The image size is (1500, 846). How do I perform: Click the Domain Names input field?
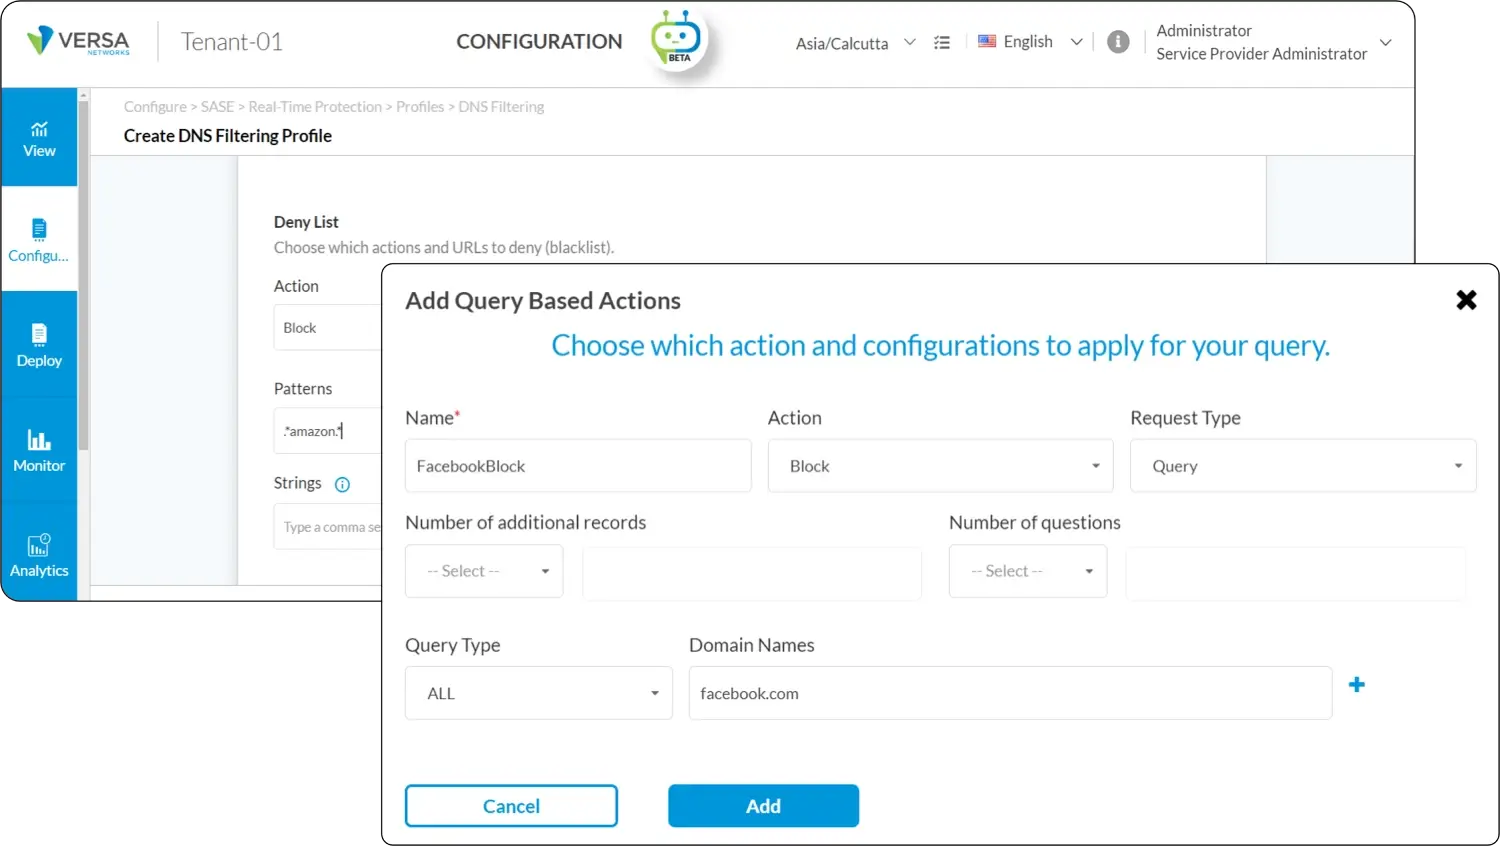click(x=1010, y=693)
